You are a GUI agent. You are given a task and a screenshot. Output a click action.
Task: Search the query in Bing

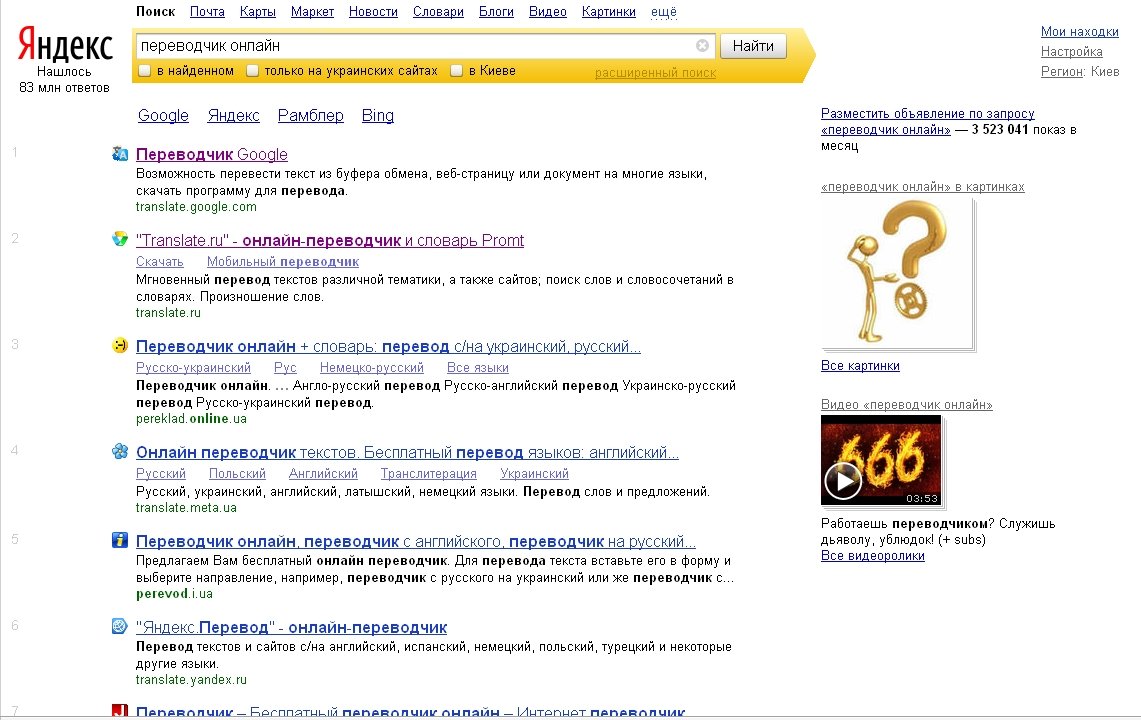click(x=378, y=115)
